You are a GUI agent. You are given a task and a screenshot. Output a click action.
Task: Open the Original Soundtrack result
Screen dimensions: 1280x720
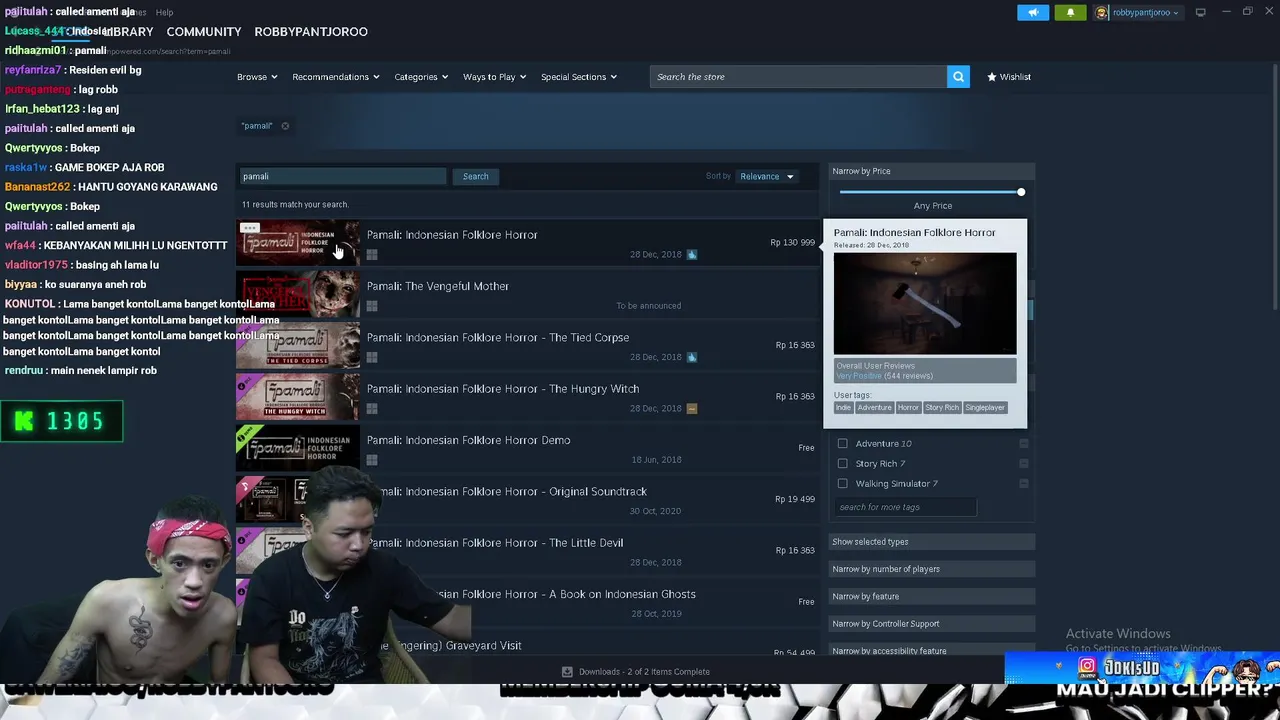[x=528, y=500]
